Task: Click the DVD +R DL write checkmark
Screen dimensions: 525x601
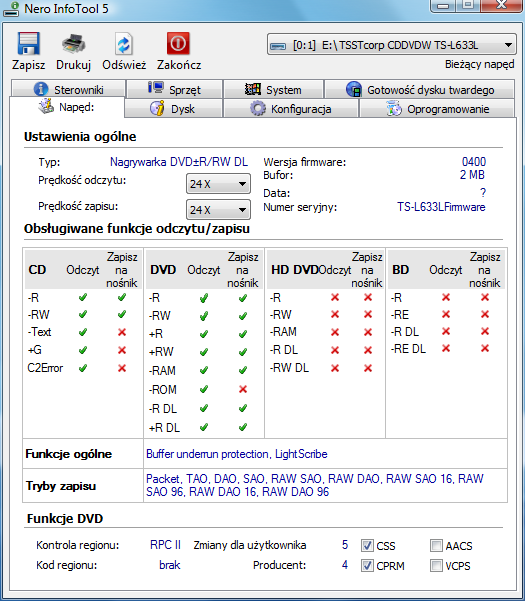Action: tap(243, 427)
